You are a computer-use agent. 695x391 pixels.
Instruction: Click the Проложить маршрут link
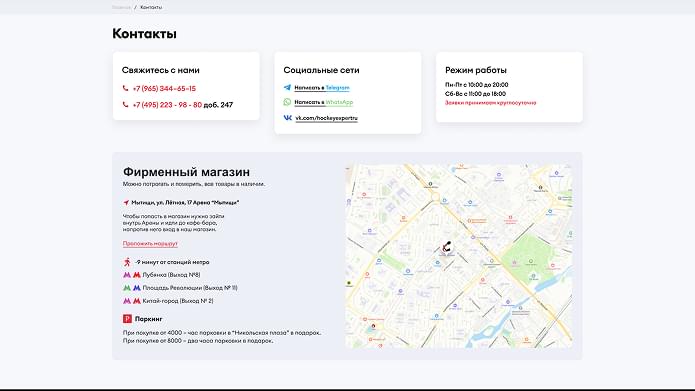coord(150,243)
